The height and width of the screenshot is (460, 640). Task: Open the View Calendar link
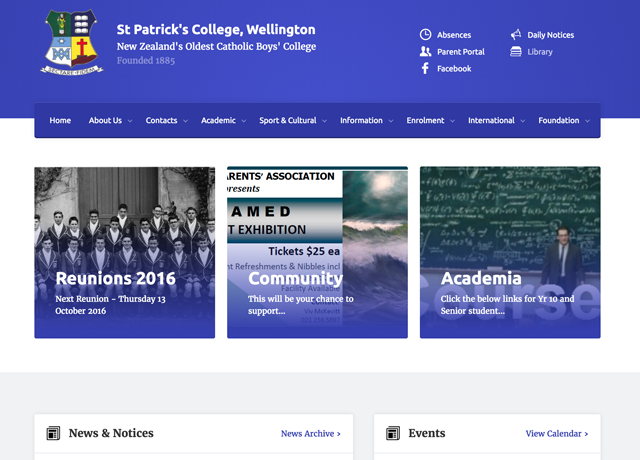[557, 433]
